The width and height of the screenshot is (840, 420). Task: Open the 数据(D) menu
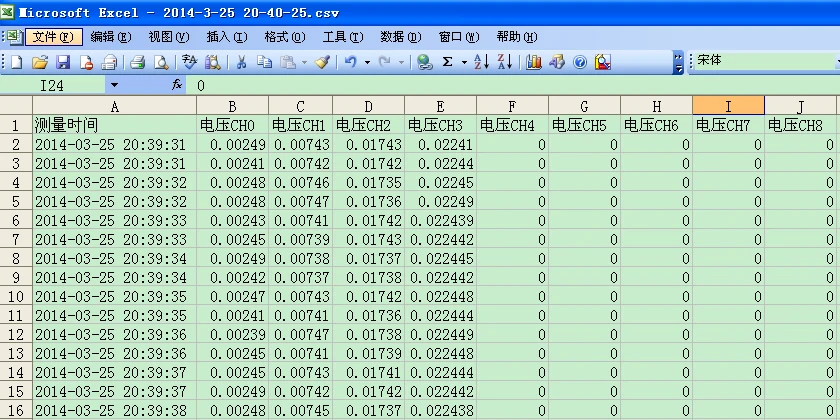[x=401, y=37]
